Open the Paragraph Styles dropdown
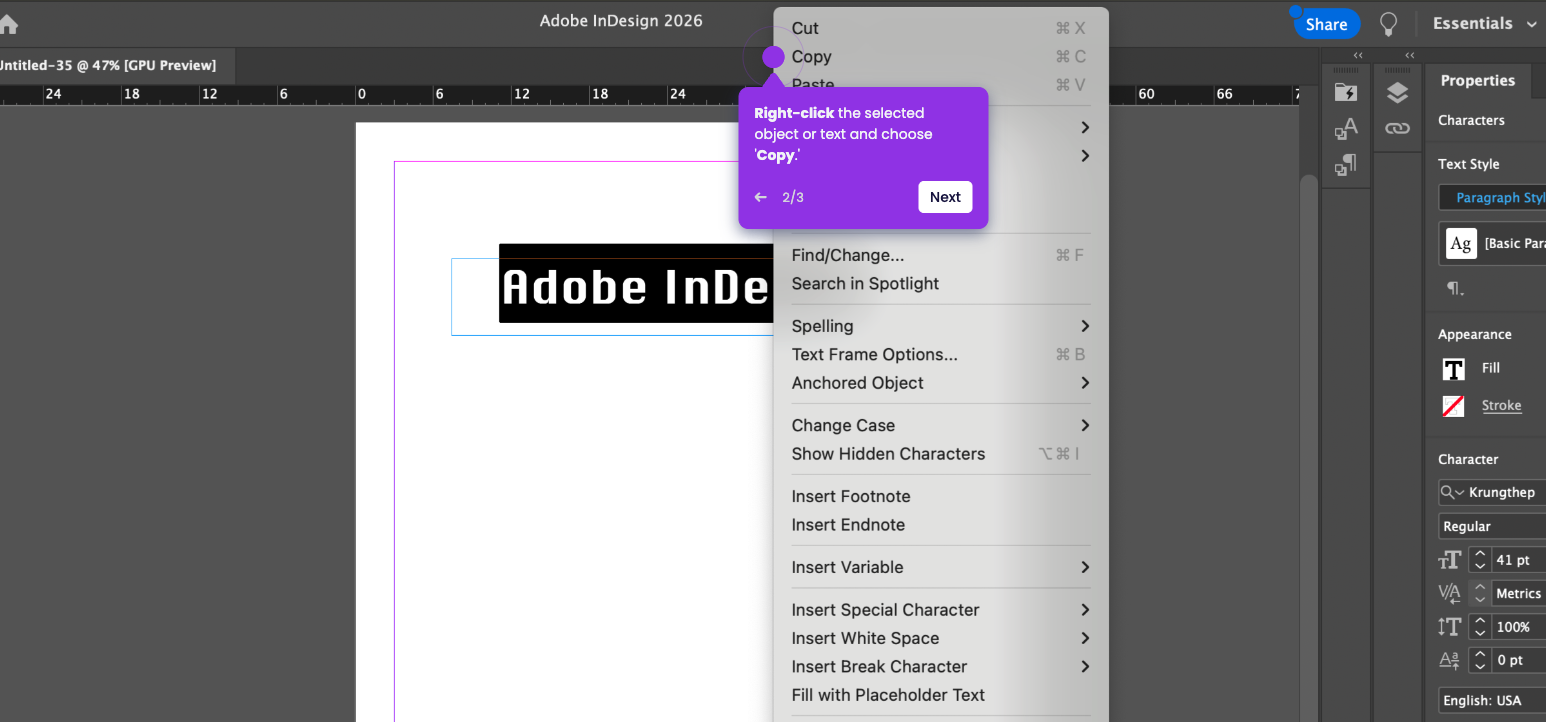Screen dimensions: 1546x722 click(x=1493, y=198)
